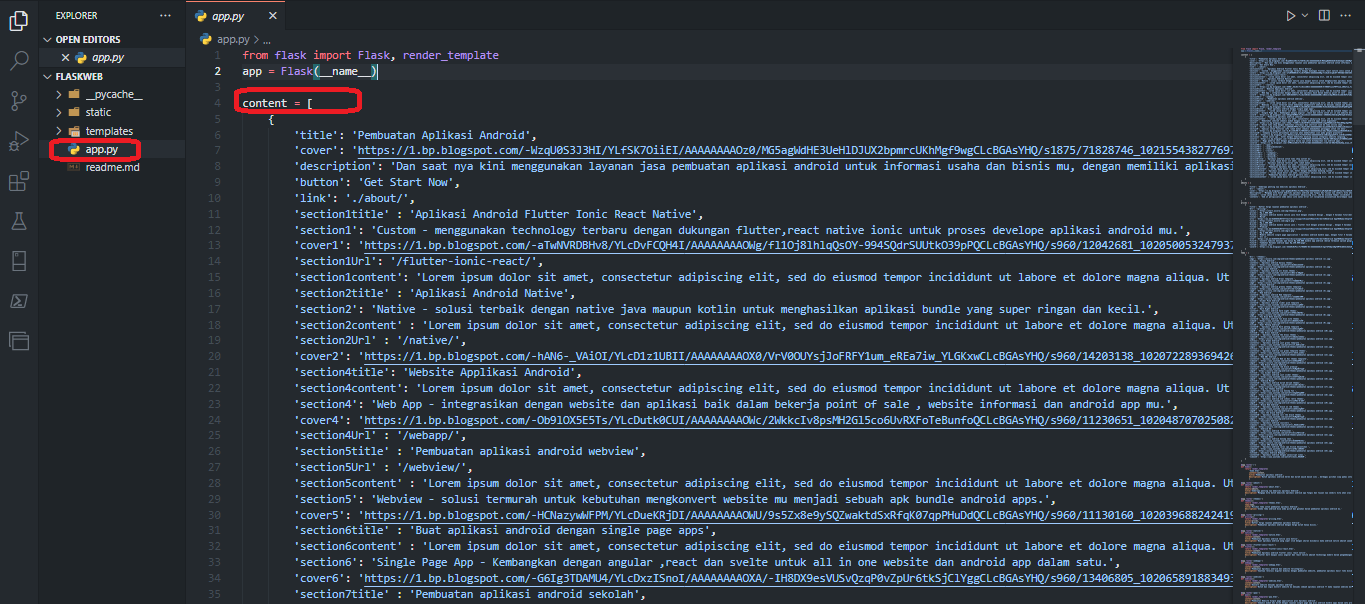Place cursor on 'render_template' import

click(x=450, y=55)
